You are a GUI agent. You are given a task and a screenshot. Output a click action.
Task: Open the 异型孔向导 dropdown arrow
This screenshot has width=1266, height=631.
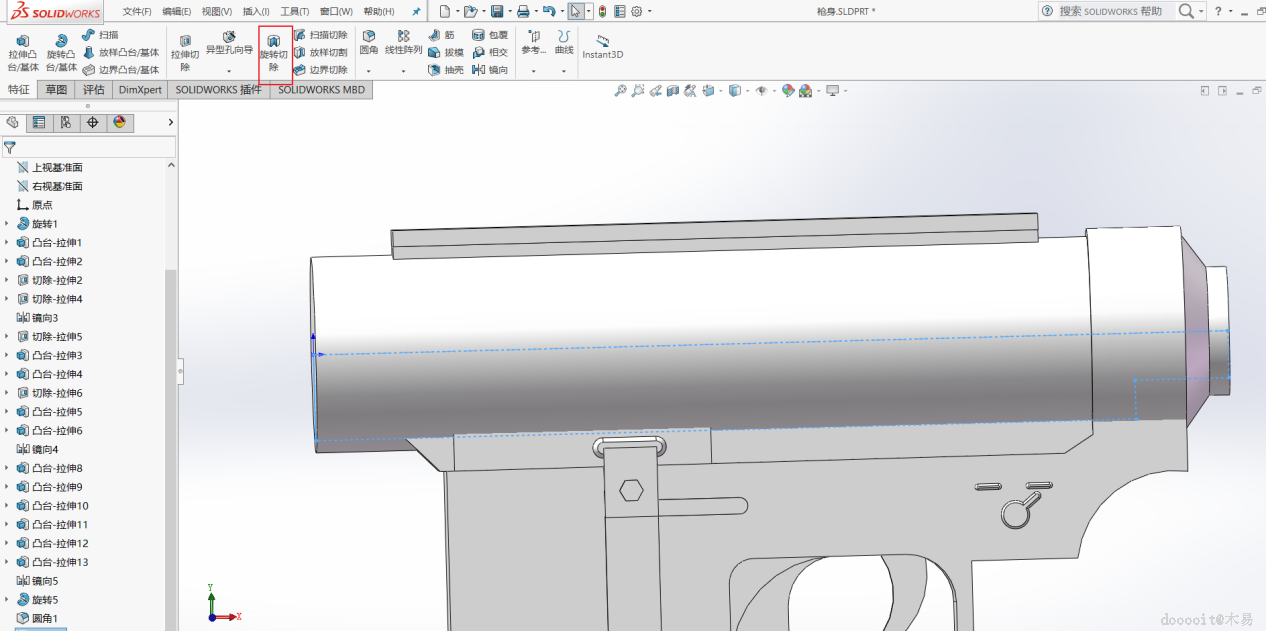tap(229, 71)
